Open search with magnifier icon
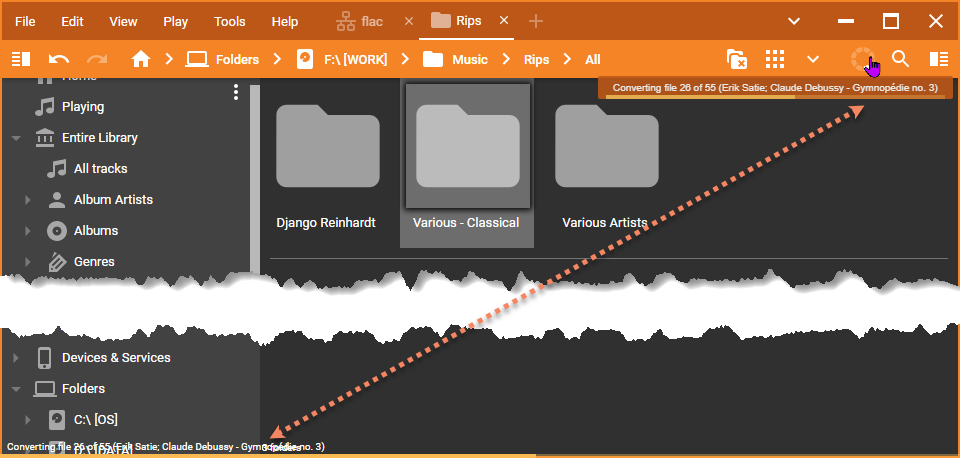This screenshot has width=960, height=458. click(901, 59)
